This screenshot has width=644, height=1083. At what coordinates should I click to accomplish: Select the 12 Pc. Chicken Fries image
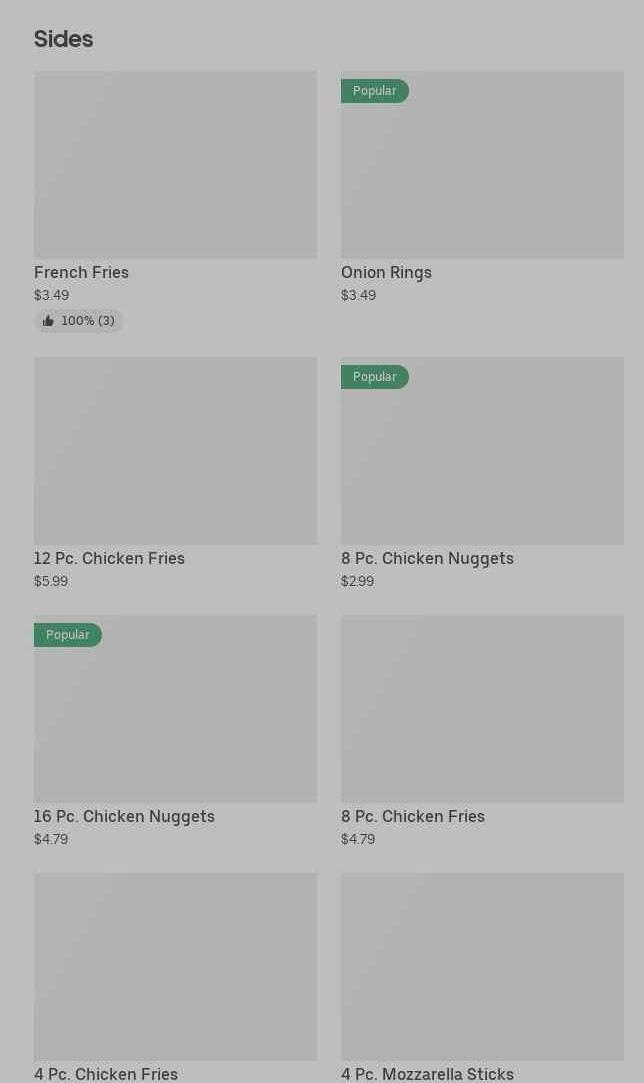175,451
